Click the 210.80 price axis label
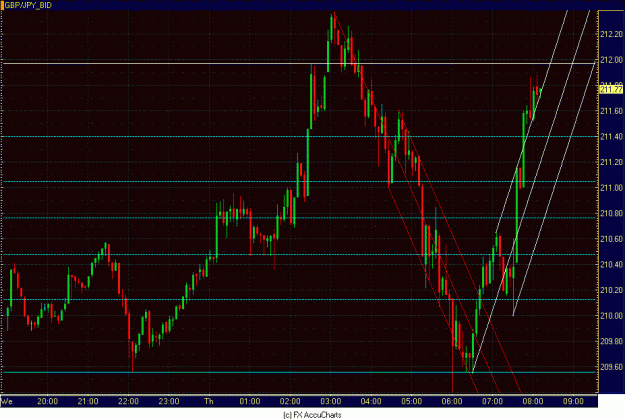The image size is (625, 419). click(611, 213)
